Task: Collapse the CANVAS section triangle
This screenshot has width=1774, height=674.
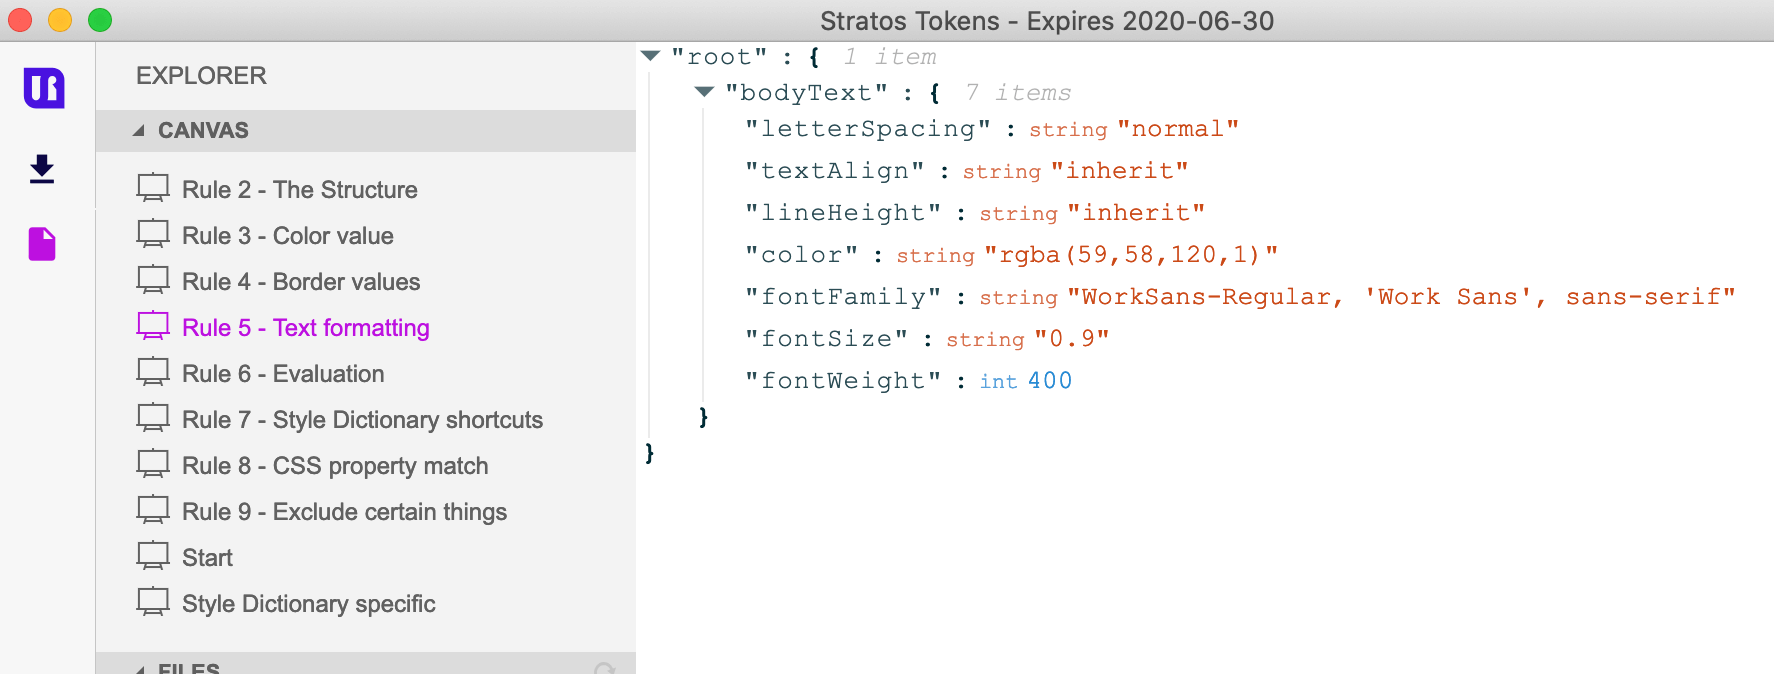Action: 139,131
